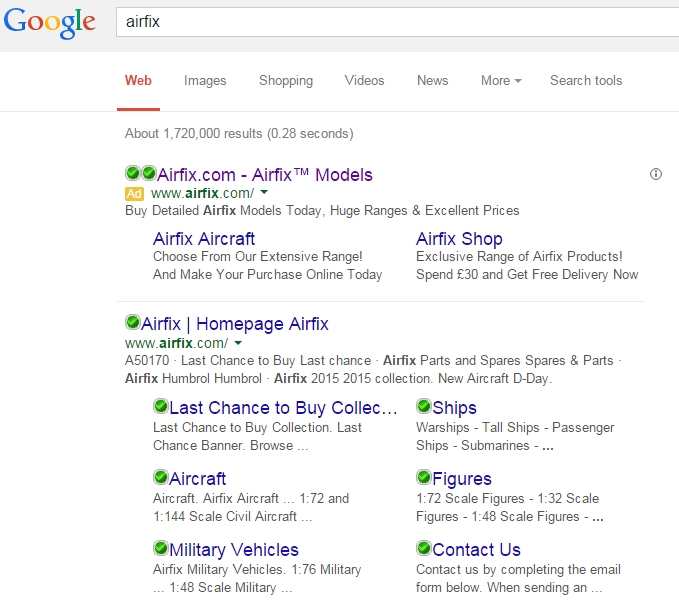The height and width of the screenshot is (605, 679).
Task: Click the yellow Ad badge
Action: click(x=134, y=194)
